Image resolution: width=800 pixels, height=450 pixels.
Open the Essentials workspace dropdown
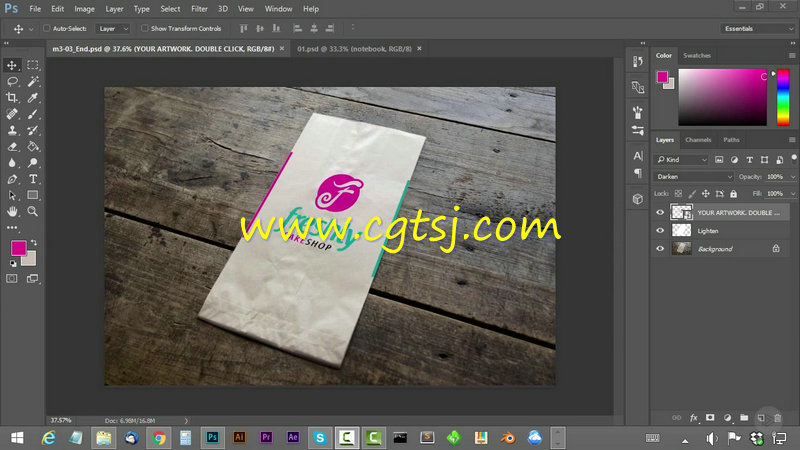[758, 29]
